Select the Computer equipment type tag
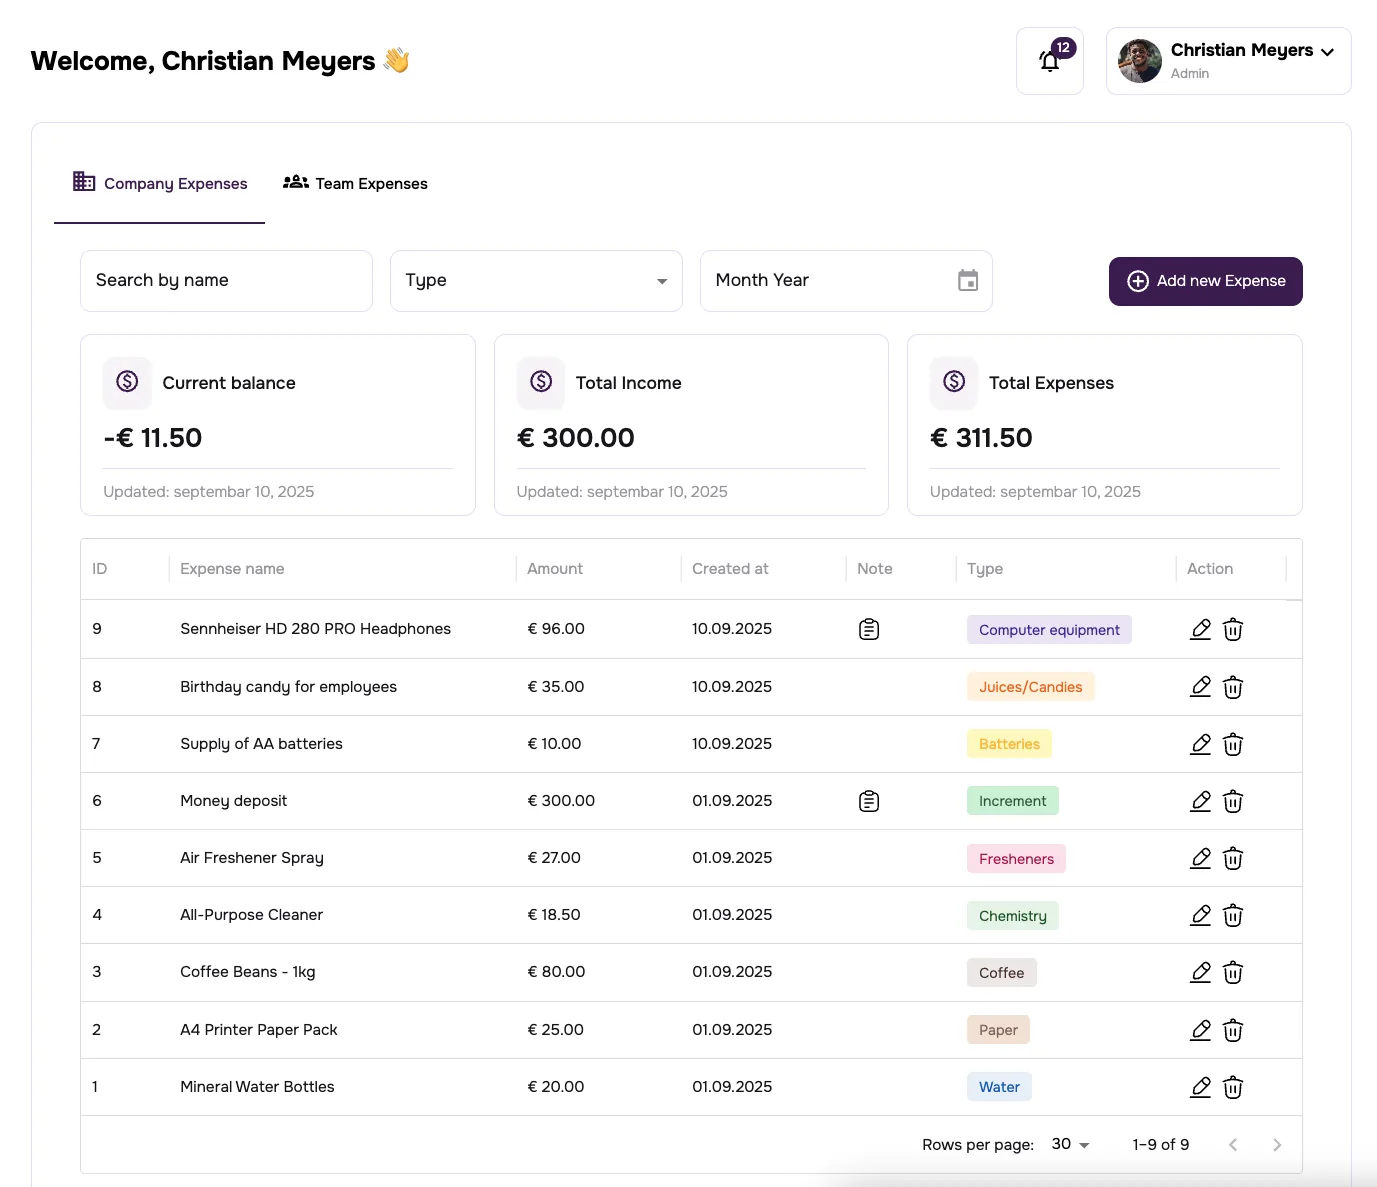This screenshot has height=1187, width=1377. (x=1048, y=629)
